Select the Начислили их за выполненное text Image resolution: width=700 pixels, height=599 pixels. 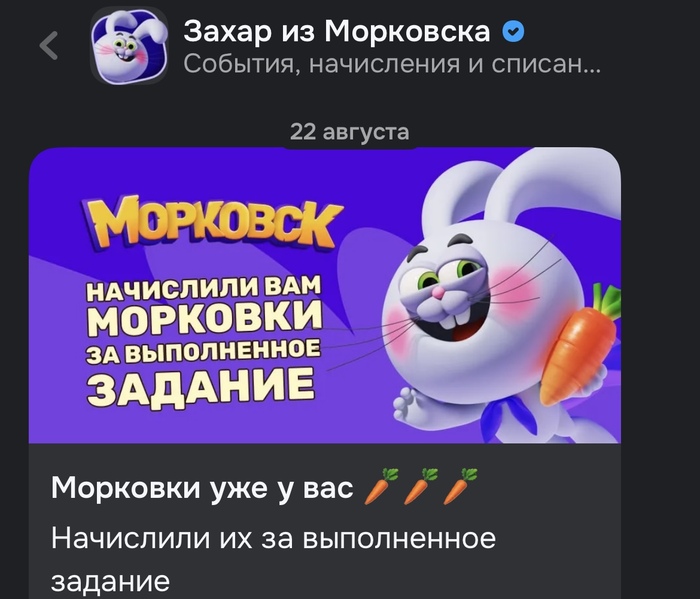pyautogui.click(x=273, y=538)
